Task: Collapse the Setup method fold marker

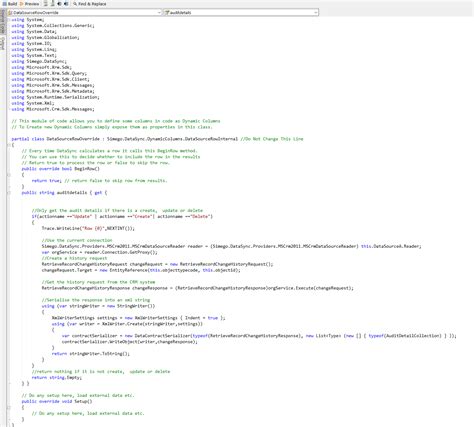Action: [9, 407]
